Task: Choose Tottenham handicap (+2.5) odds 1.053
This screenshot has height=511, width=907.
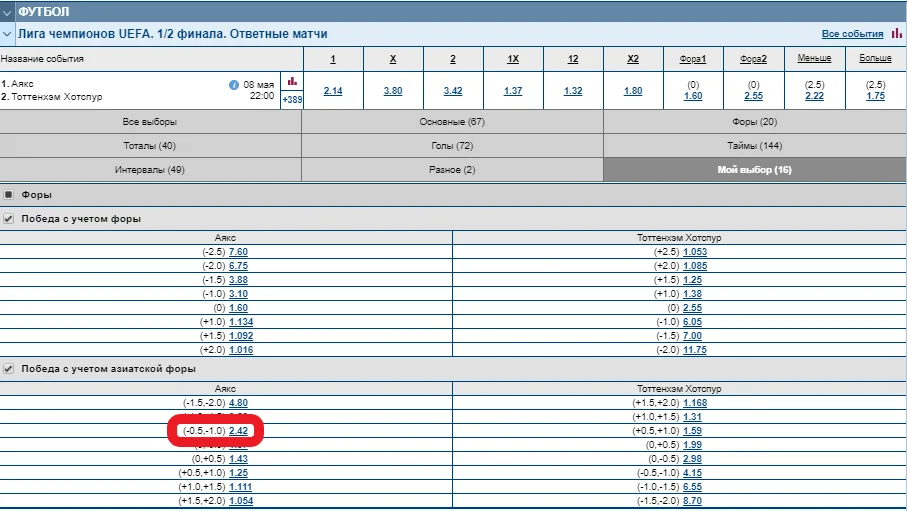Action: click(695, 252)
